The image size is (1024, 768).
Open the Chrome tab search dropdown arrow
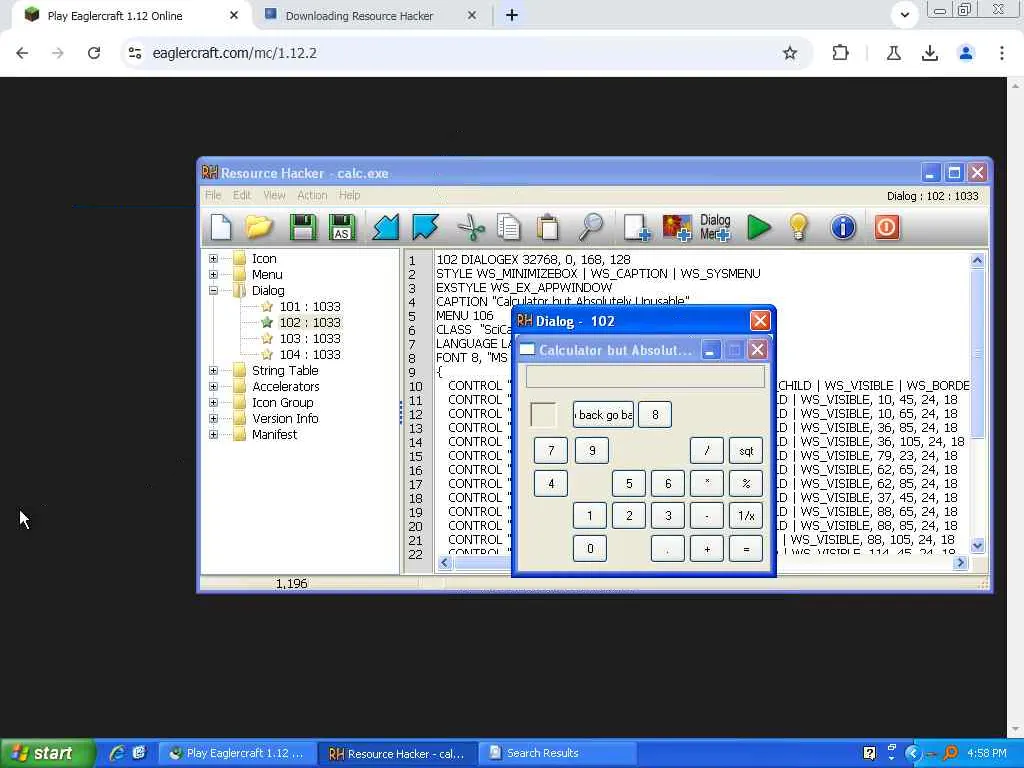click(904, 14)
